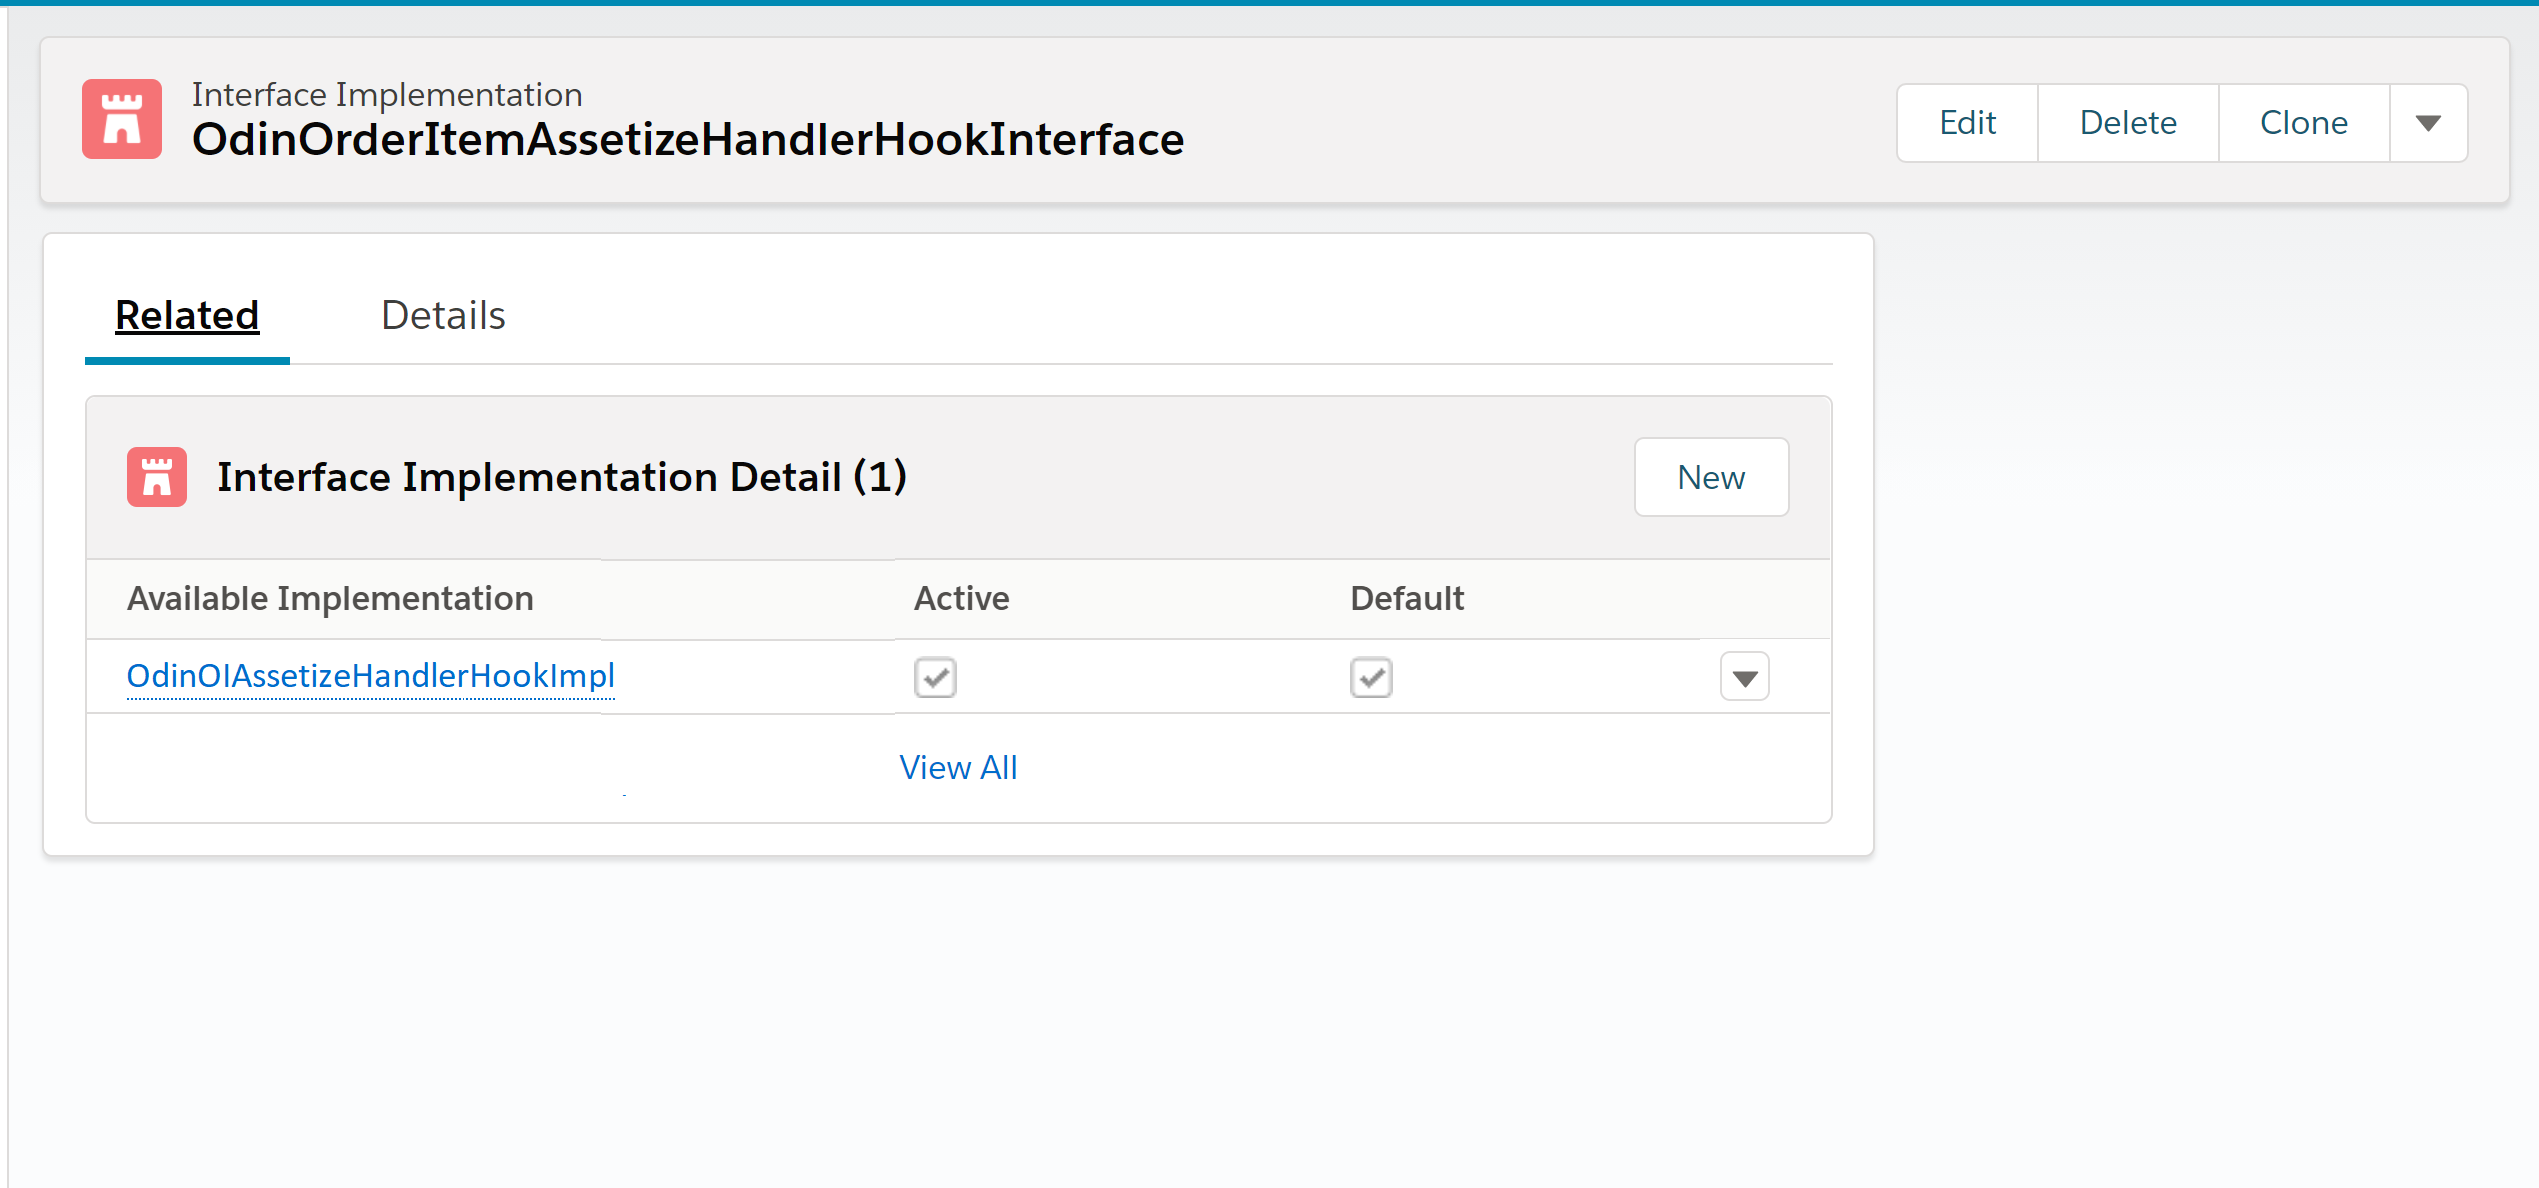This screenshot has width=2539, height=1188.
Task: Click the Active column header
Action: click(x=962, y=598)
